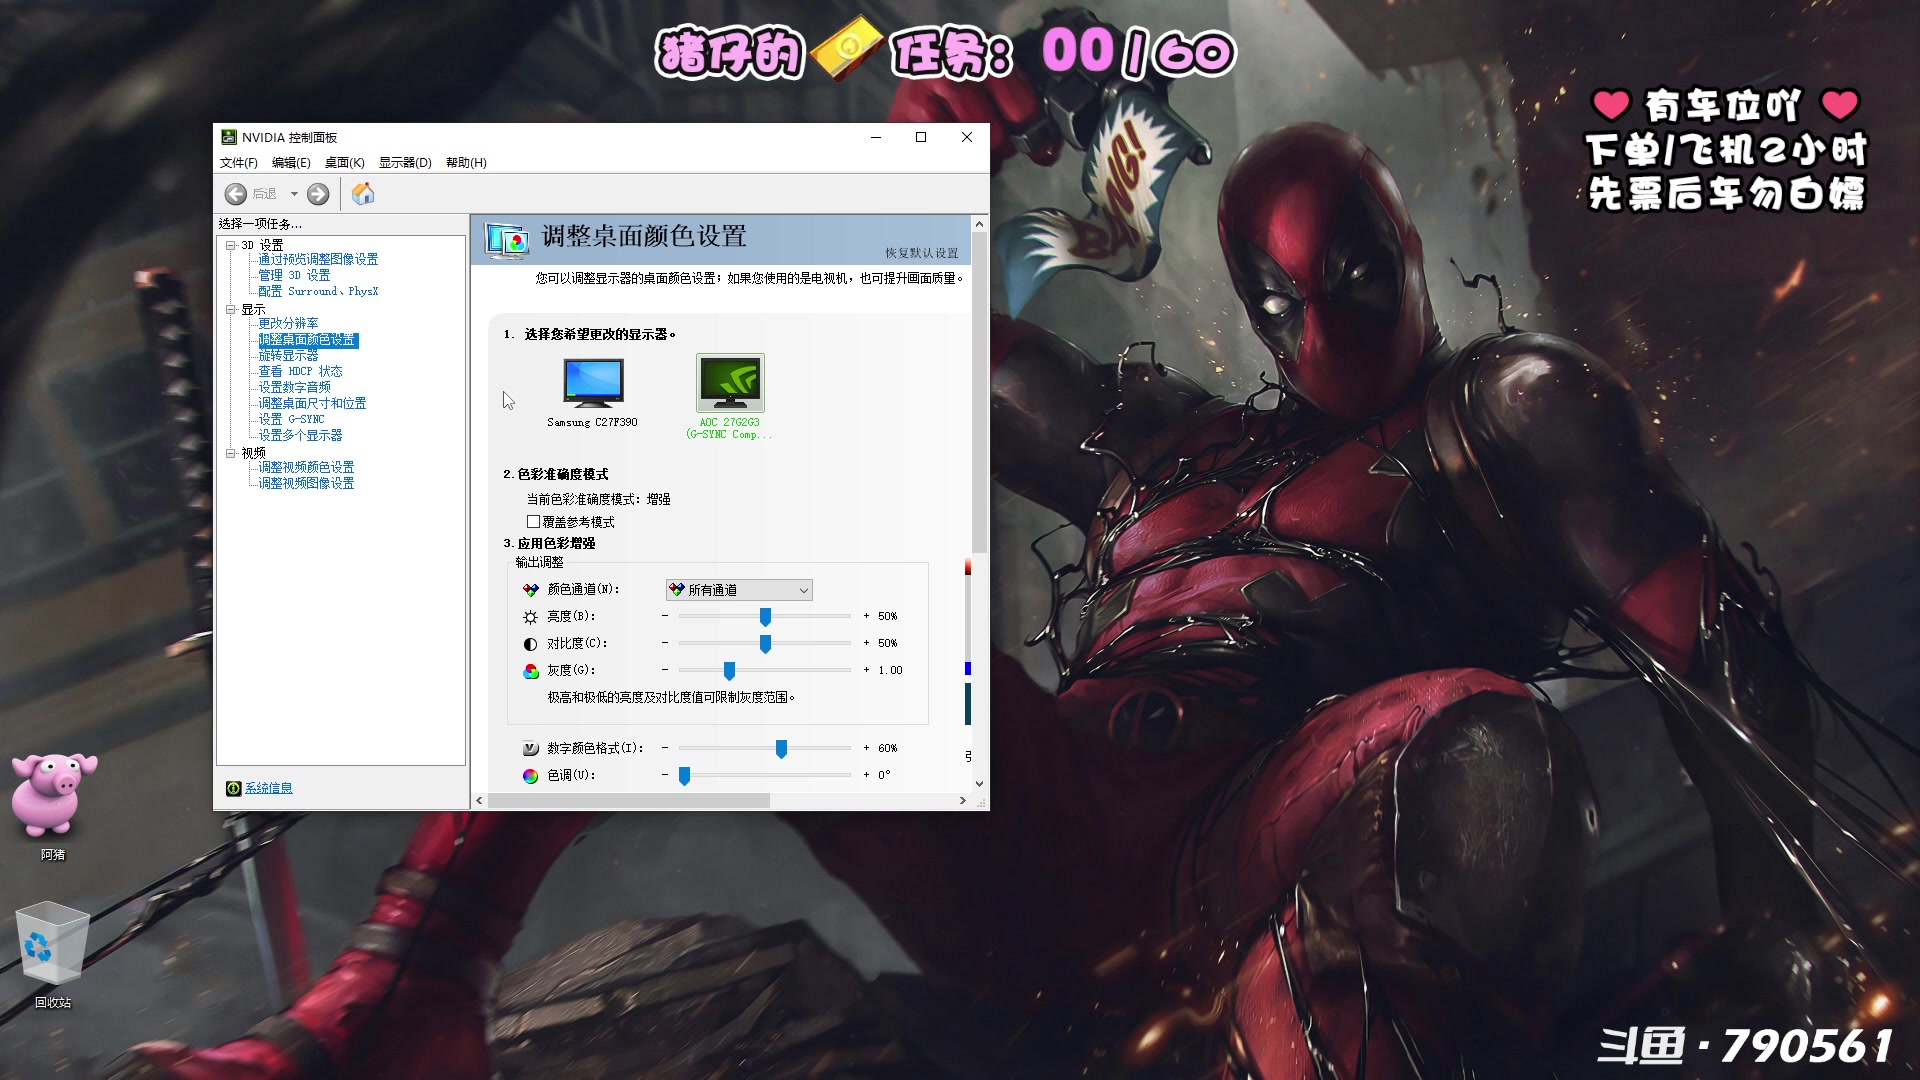
Task: Open 配置 Surround、PhysX task
Action: 318,291
